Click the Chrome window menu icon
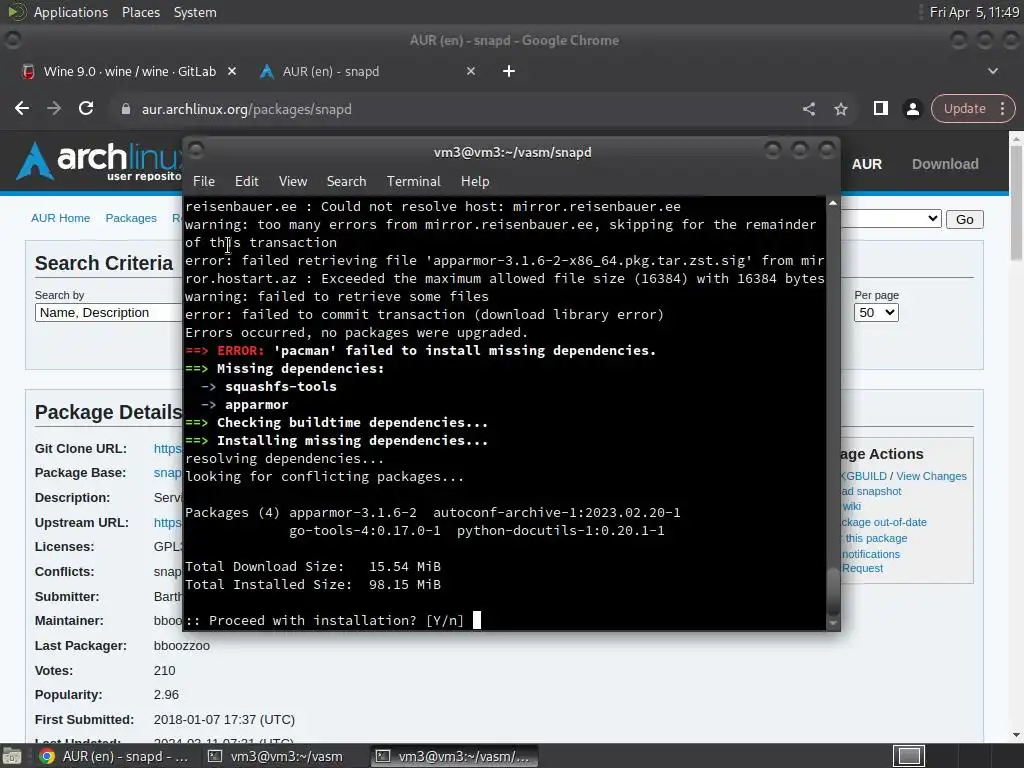Viewport: 1024px width, 768px height. click(12, 40)
